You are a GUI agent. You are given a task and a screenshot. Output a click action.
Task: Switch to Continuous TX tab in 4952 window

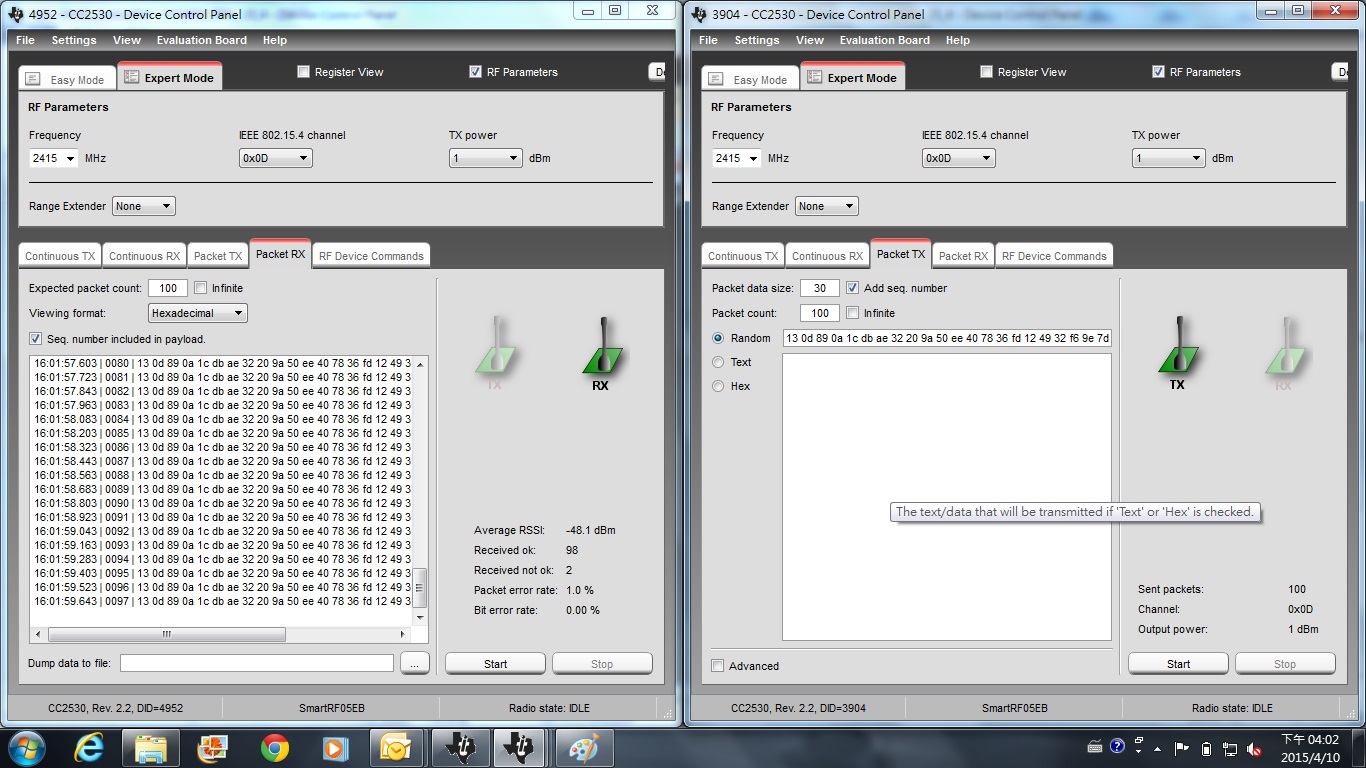[60, 256]
